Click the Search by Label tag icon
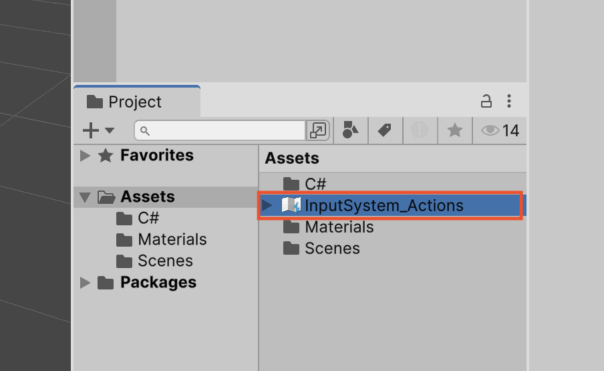The height and width of the screenshot is (371, 604). [384, 130]
